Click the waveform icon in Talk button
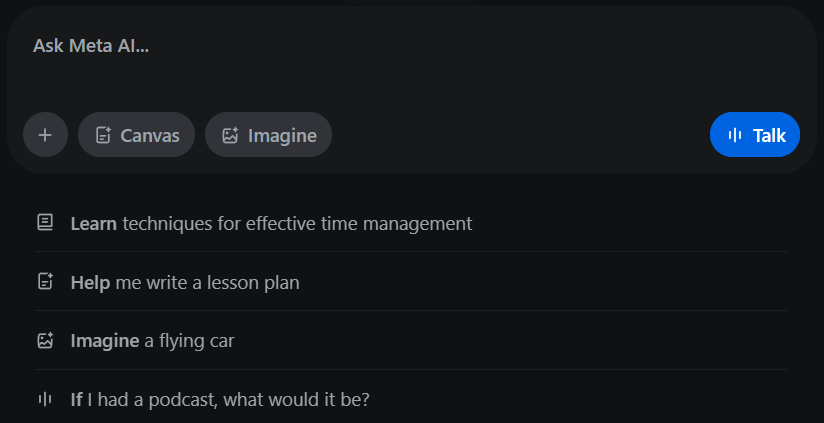 point(735,135)
